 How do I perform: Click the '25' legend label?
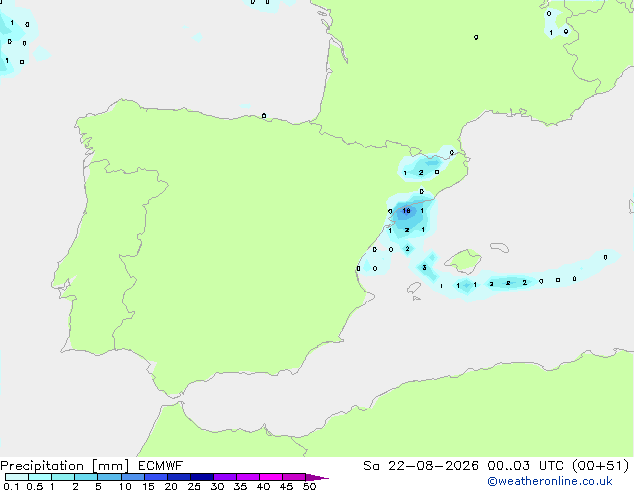click(194, 486)
